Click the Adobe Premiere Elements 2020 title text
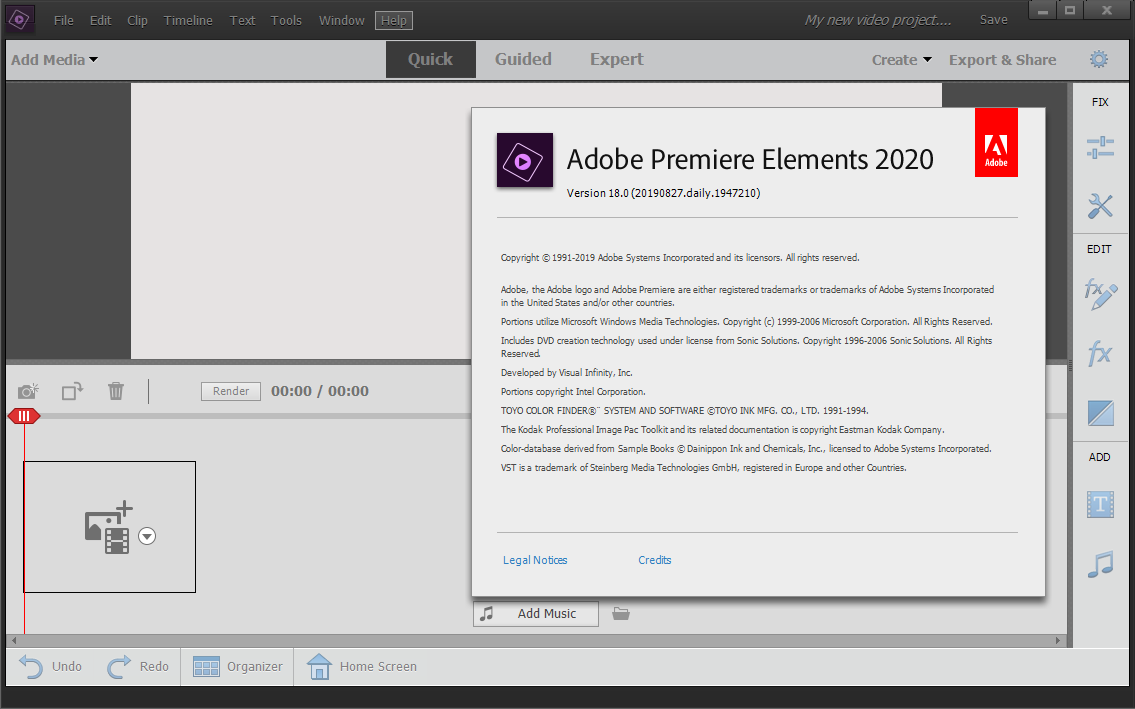The image size is (1135, 709). 750,159
